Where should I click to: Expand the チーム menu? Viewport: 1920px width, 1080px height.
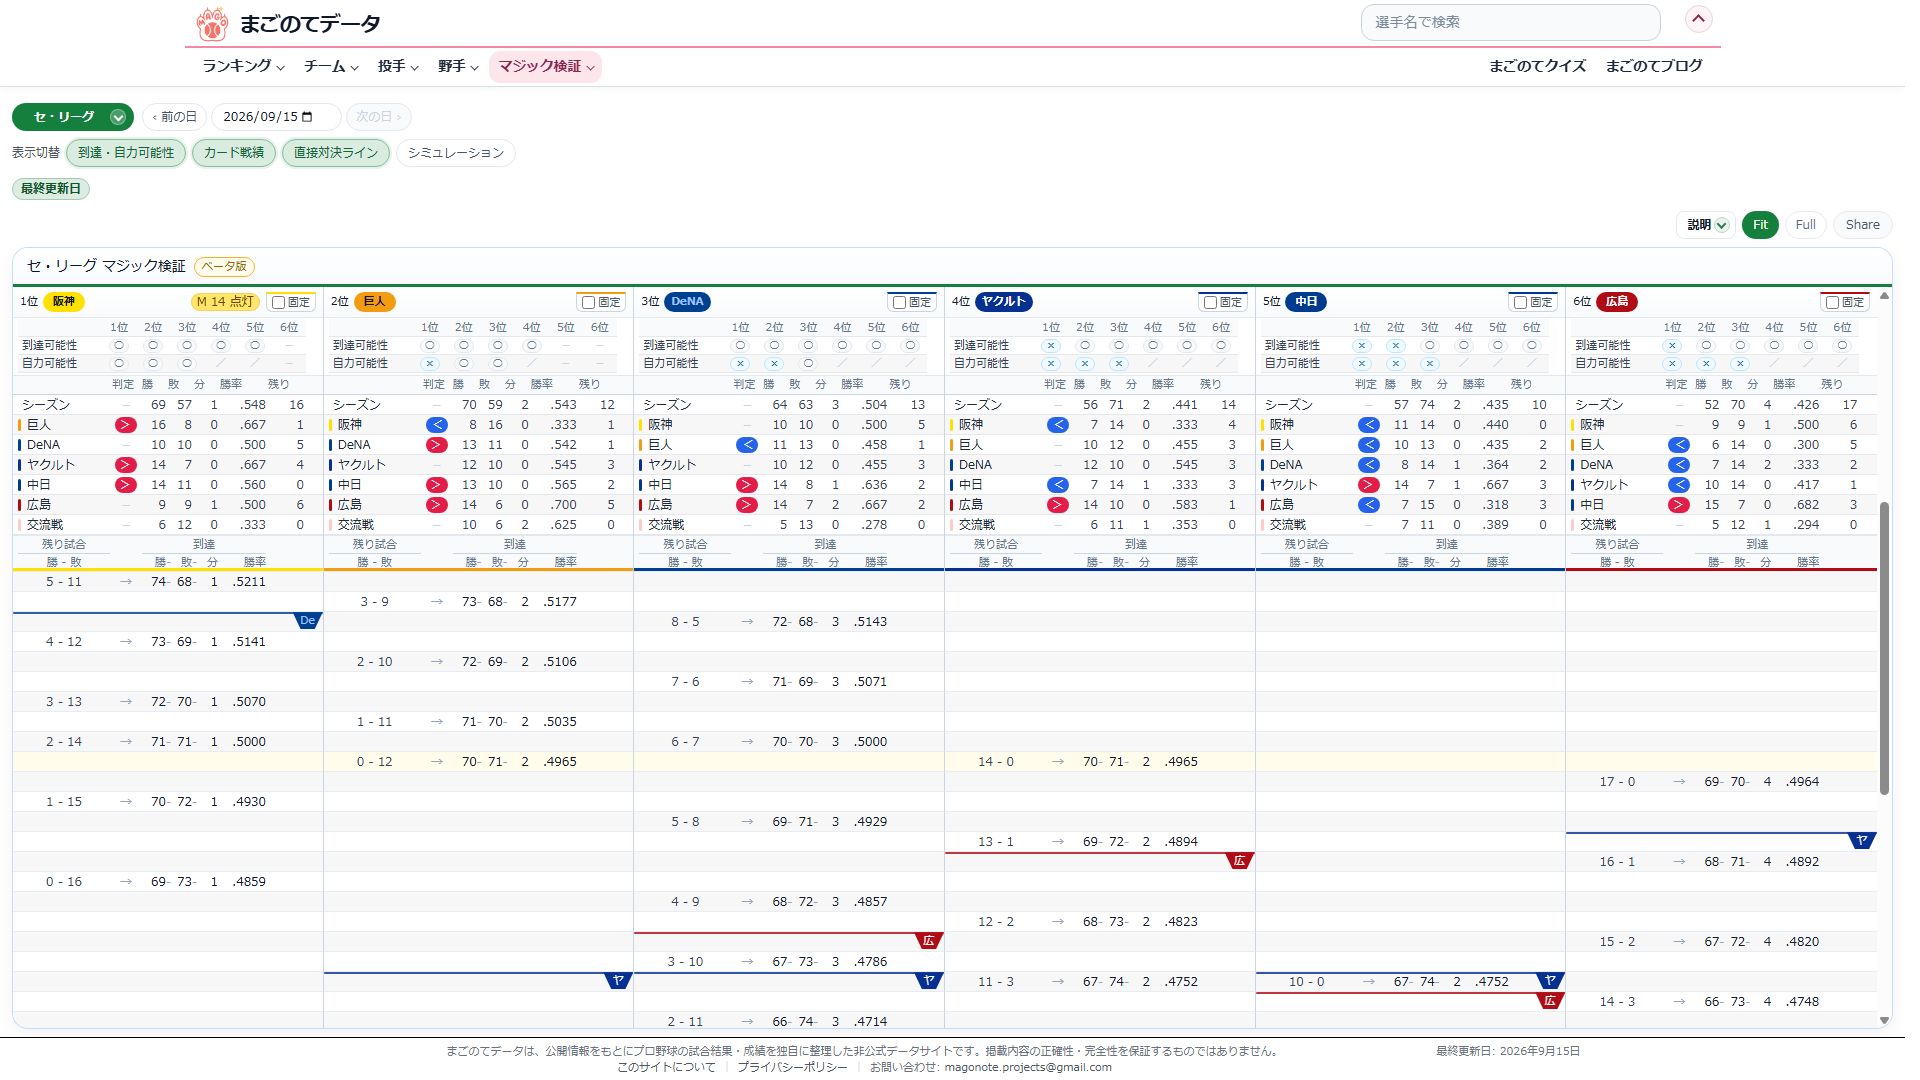(x=331, y=67)
